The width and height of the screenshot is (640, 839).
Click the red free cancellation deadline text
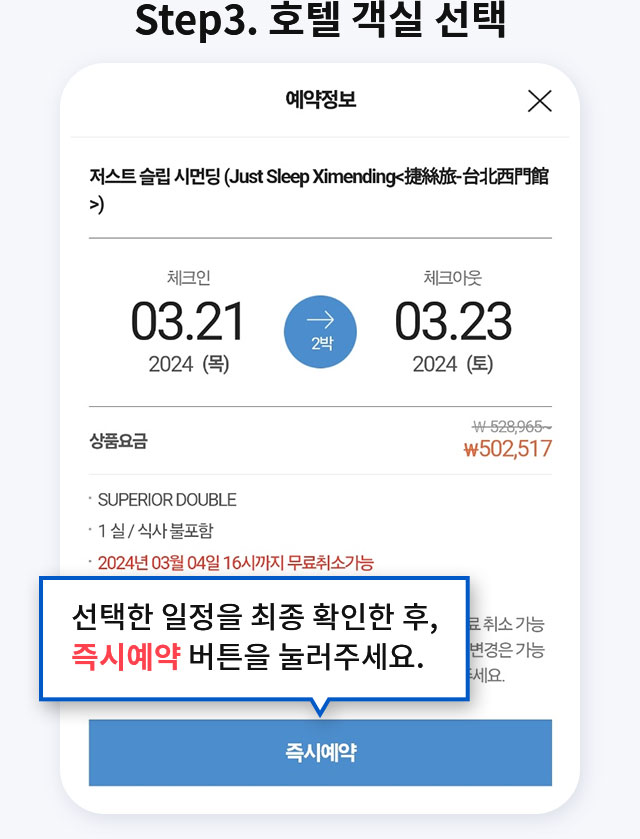235,563
